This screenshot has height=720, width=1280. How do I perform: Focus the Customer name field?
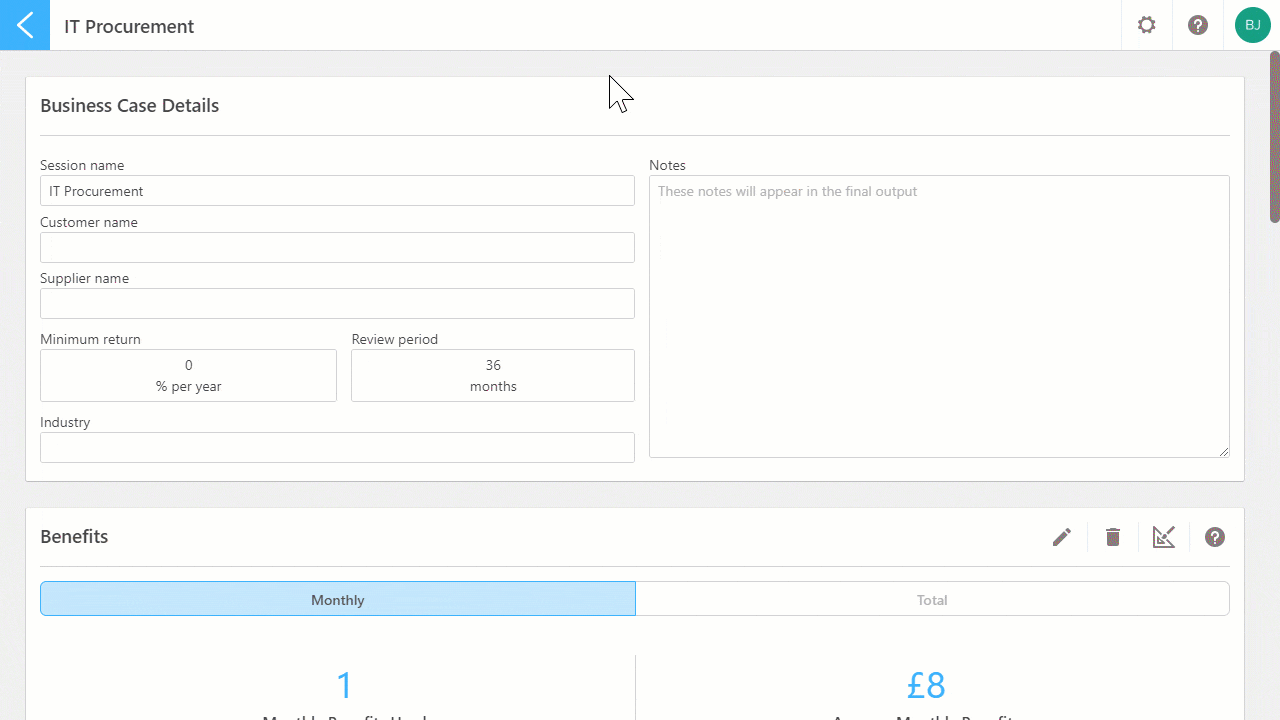pyautogui.click(x=337, y=247)
